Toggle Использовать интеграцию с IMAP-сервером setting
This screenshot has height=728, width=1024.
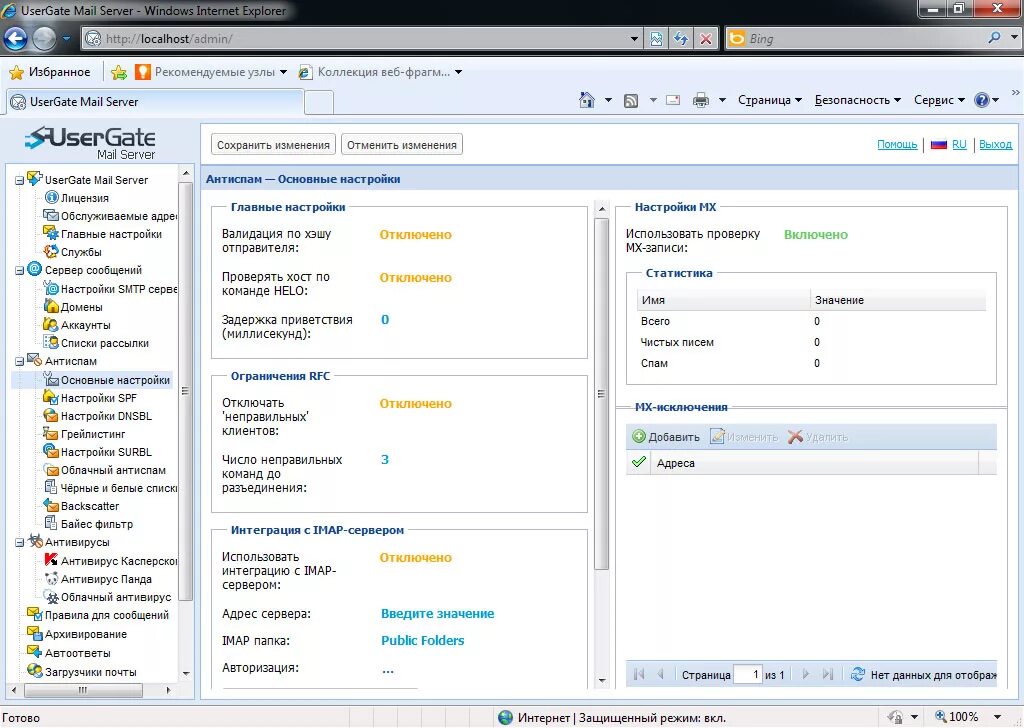(415, 558)
